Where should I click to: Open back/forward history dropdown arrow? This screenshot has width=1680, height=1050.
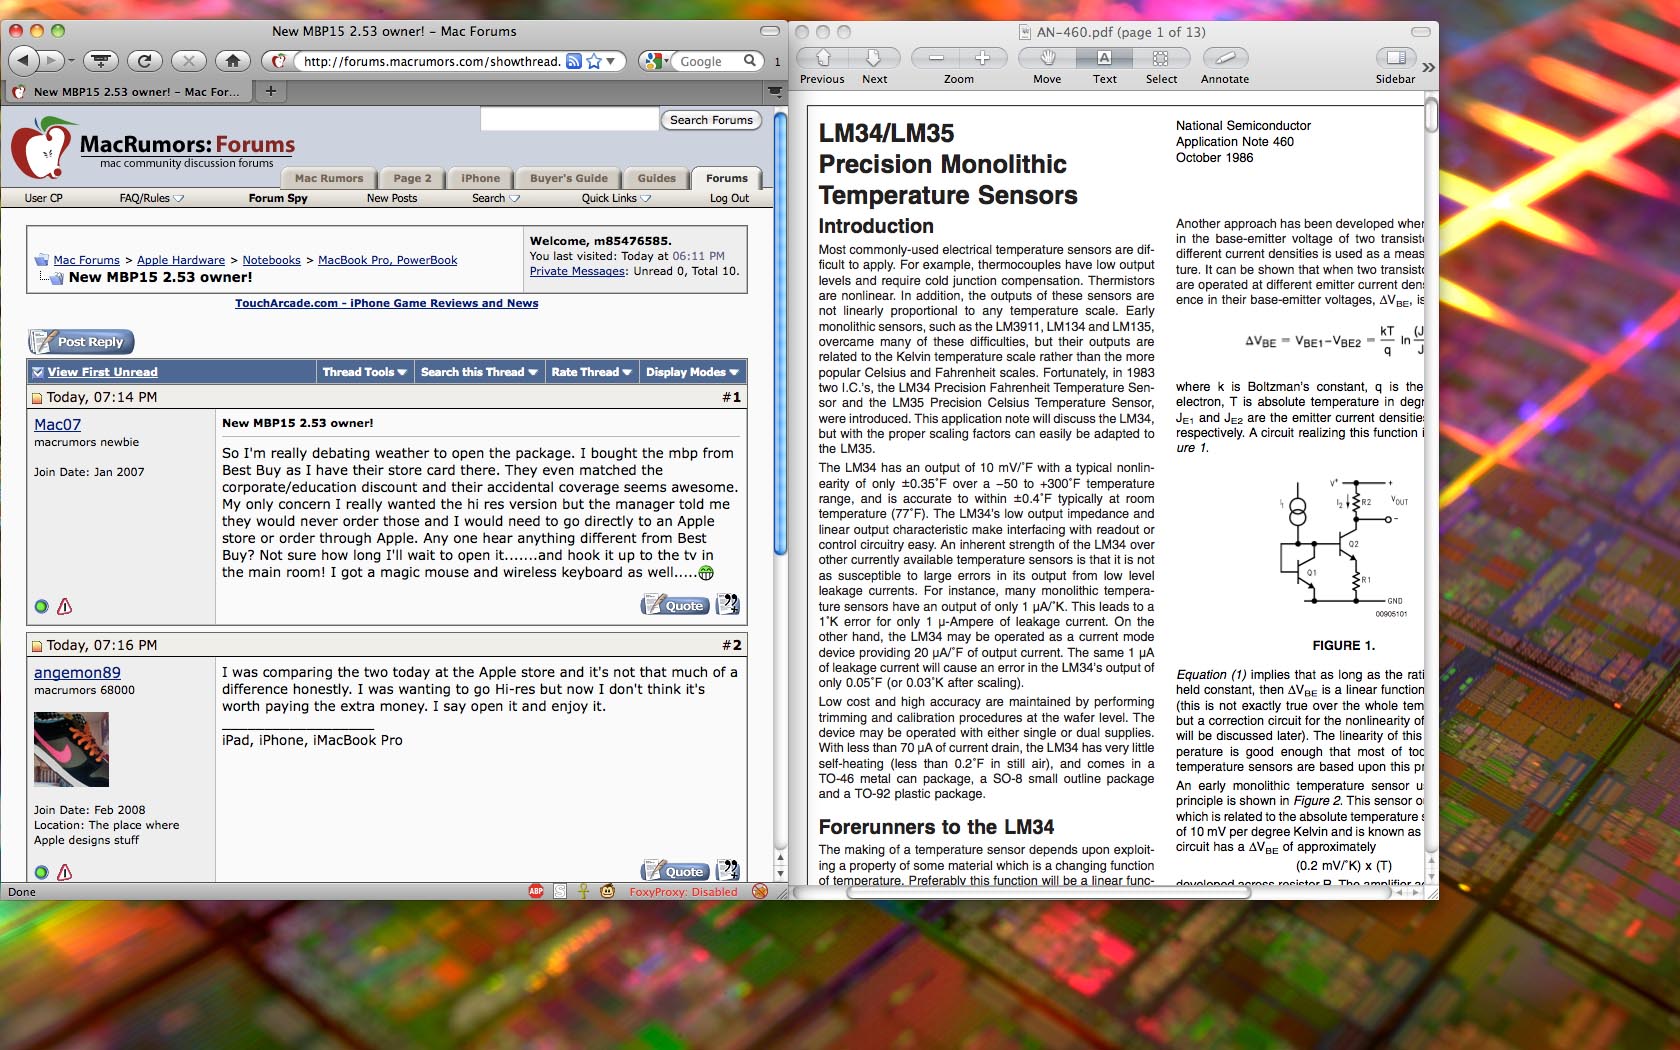(x=71, y=61)
